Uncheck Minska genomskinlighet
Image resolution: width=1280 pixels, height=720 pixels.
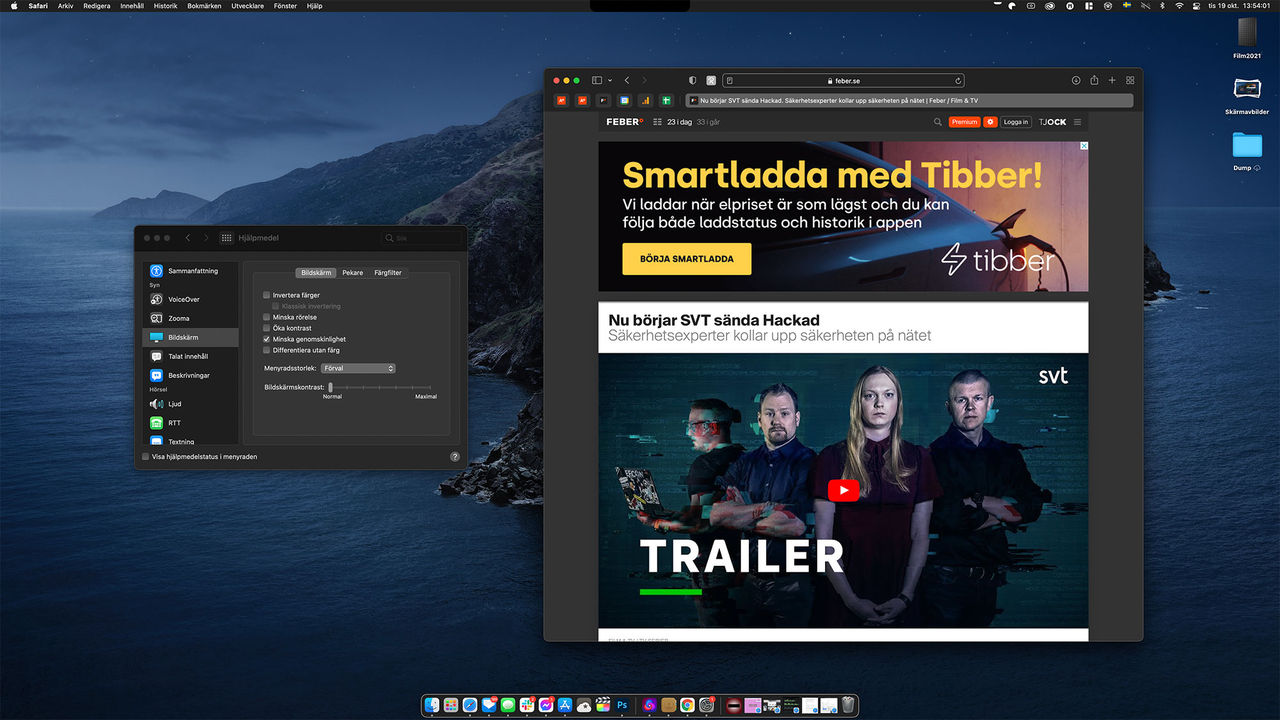[267, 339]
